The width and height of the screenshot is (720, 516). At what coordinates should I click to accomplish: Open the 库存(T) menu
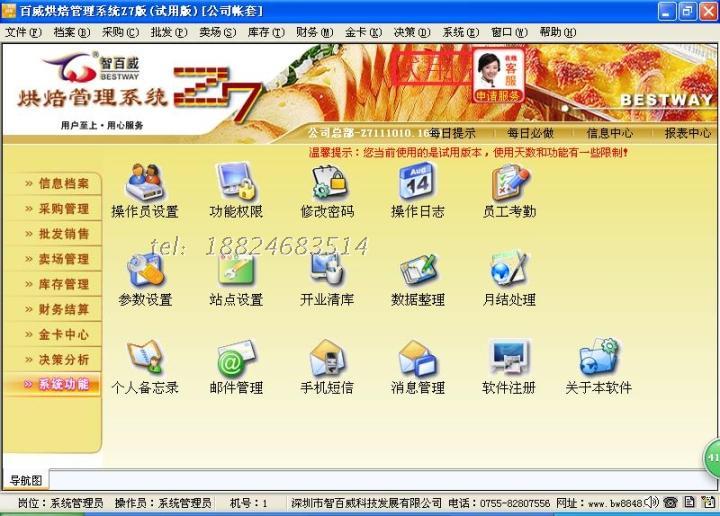click(x=266, y=32)
